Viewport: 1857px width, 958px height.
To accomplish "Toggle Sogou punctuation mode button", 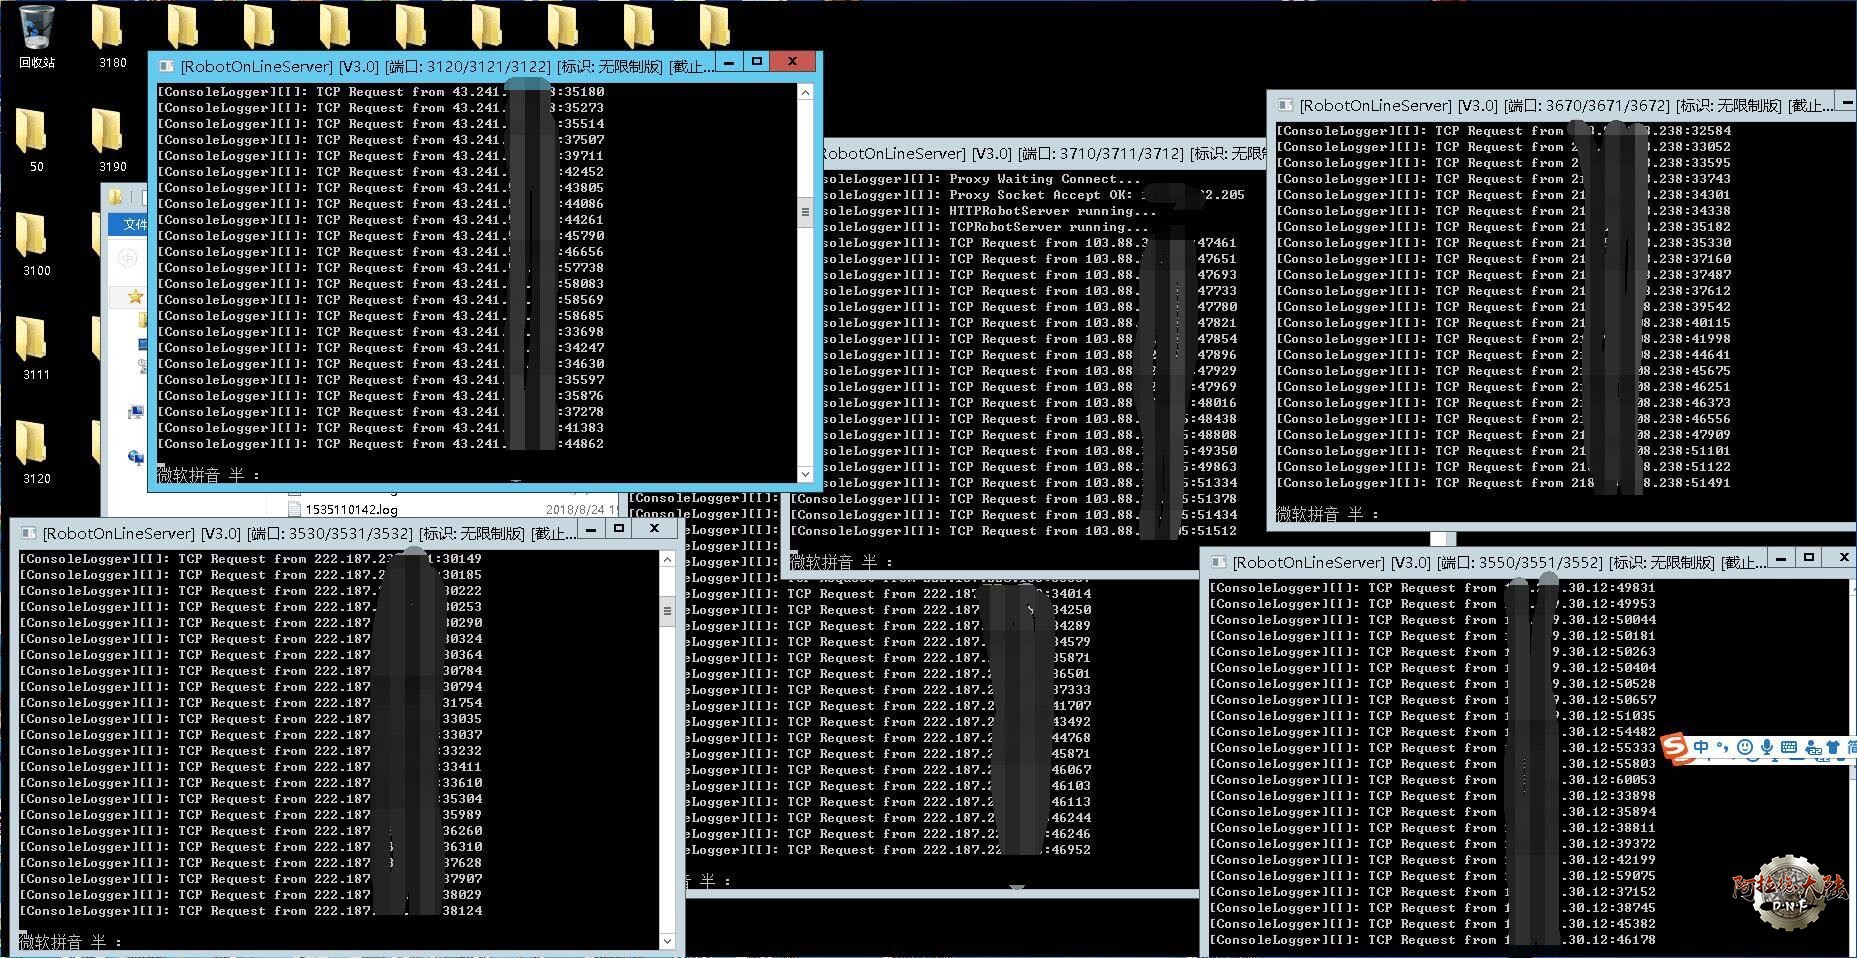I will pos(1722,747).
